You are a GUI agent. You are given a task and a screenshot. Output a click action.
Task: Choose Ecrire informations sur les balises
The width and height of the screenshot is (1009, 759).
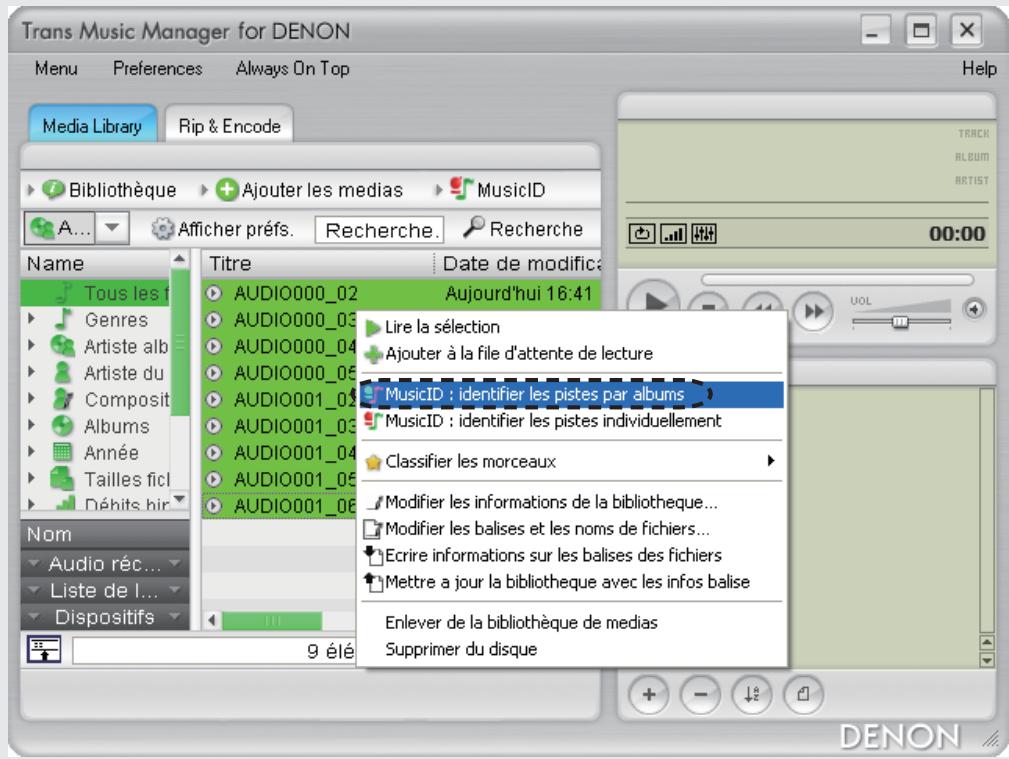point(573,555)
